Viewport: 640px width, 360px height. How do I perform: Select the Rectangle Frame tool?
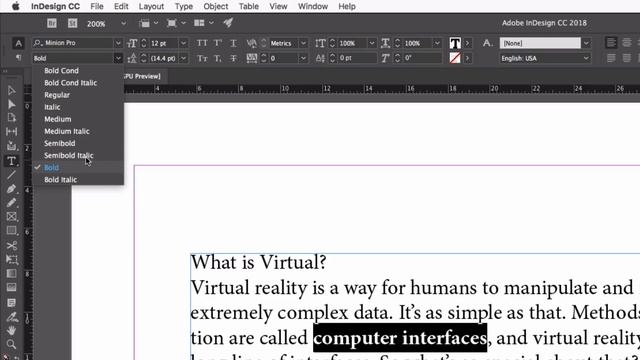11,216
